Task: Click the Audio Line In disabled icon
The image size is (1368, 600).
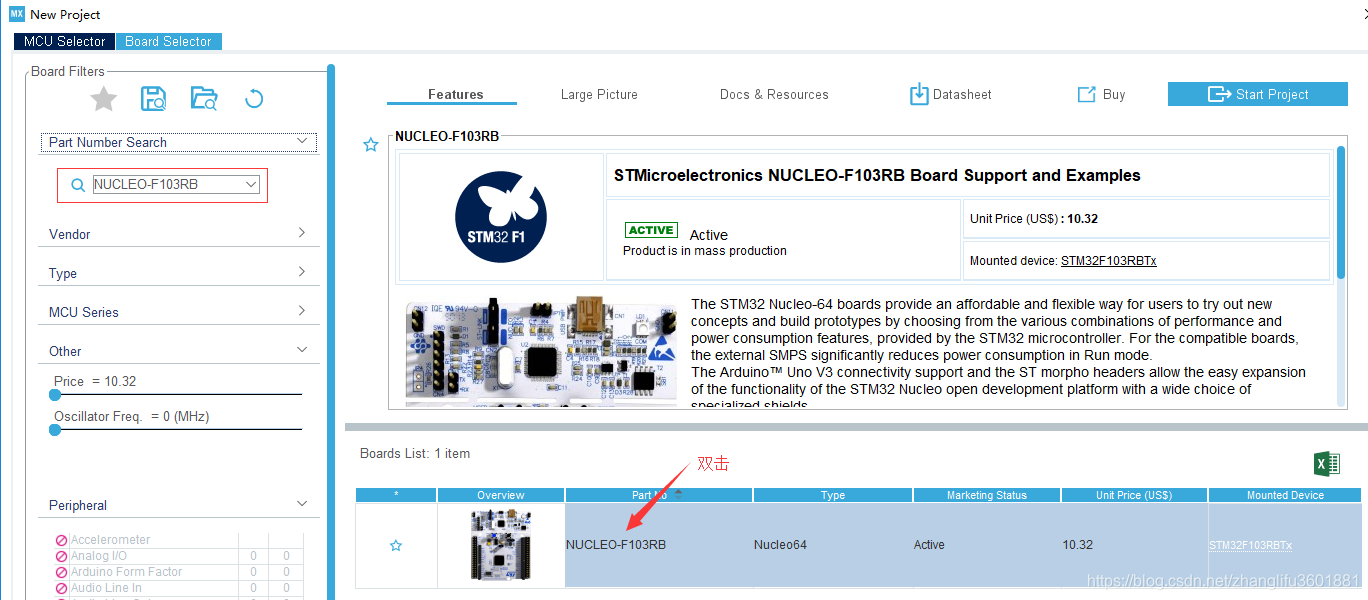Action: [x=62, y=588]
